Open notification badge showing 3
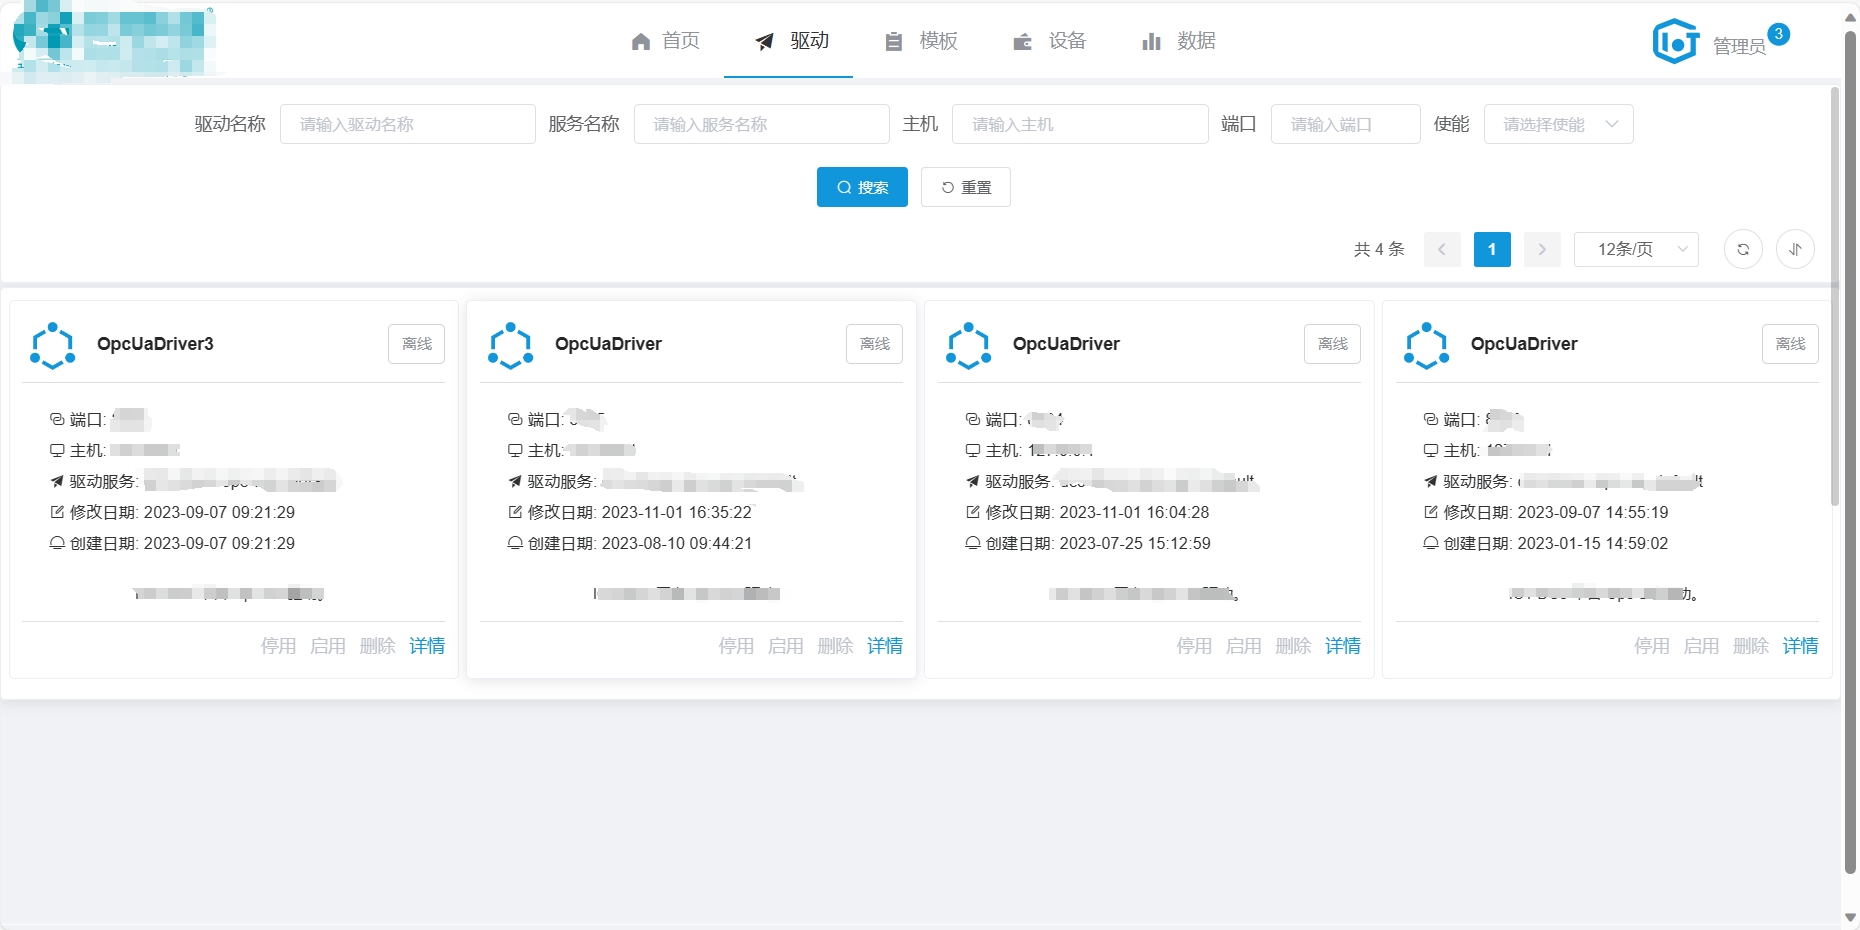Viewport: 1860px width, 930px height. 1778,34
